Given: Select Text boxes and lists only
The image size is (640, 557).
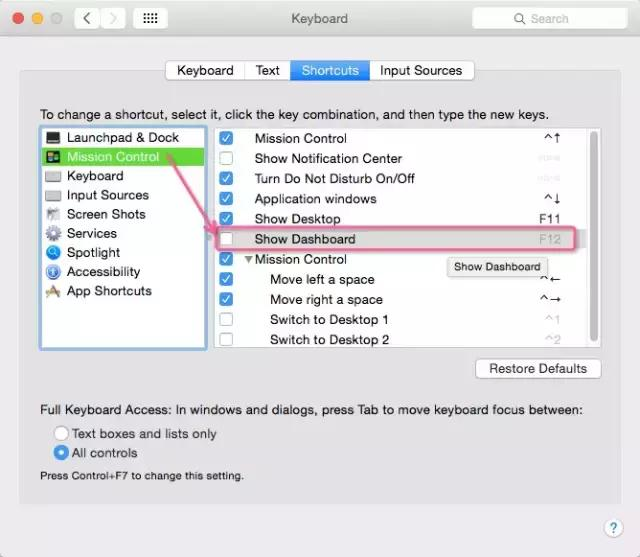Looking at the screenshot, I should [61, 433].
